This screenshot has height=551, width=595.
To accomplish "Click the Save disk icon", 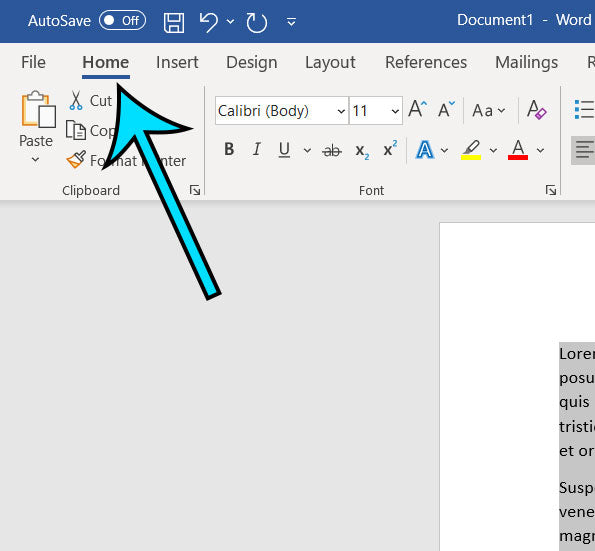I will (x=174, y=22).
